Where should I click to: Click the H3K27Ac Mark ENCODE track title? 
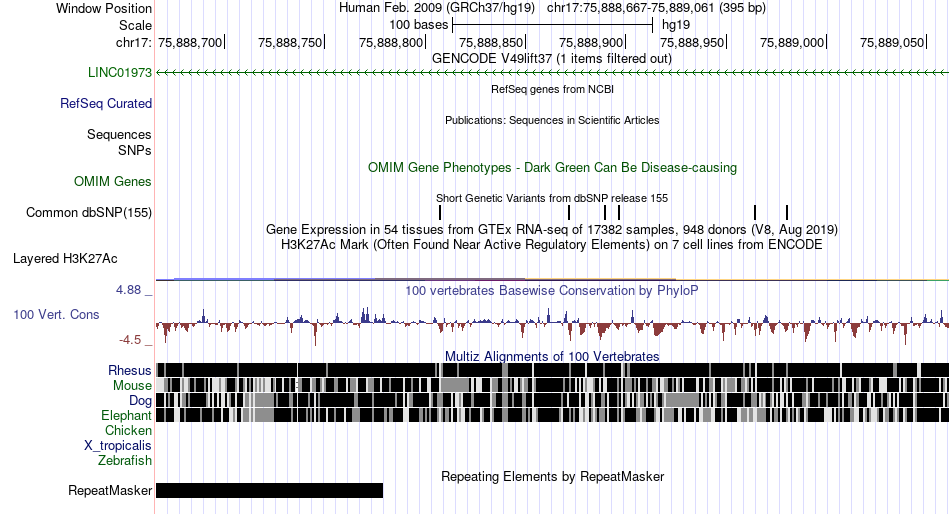(x=552, y=245)
